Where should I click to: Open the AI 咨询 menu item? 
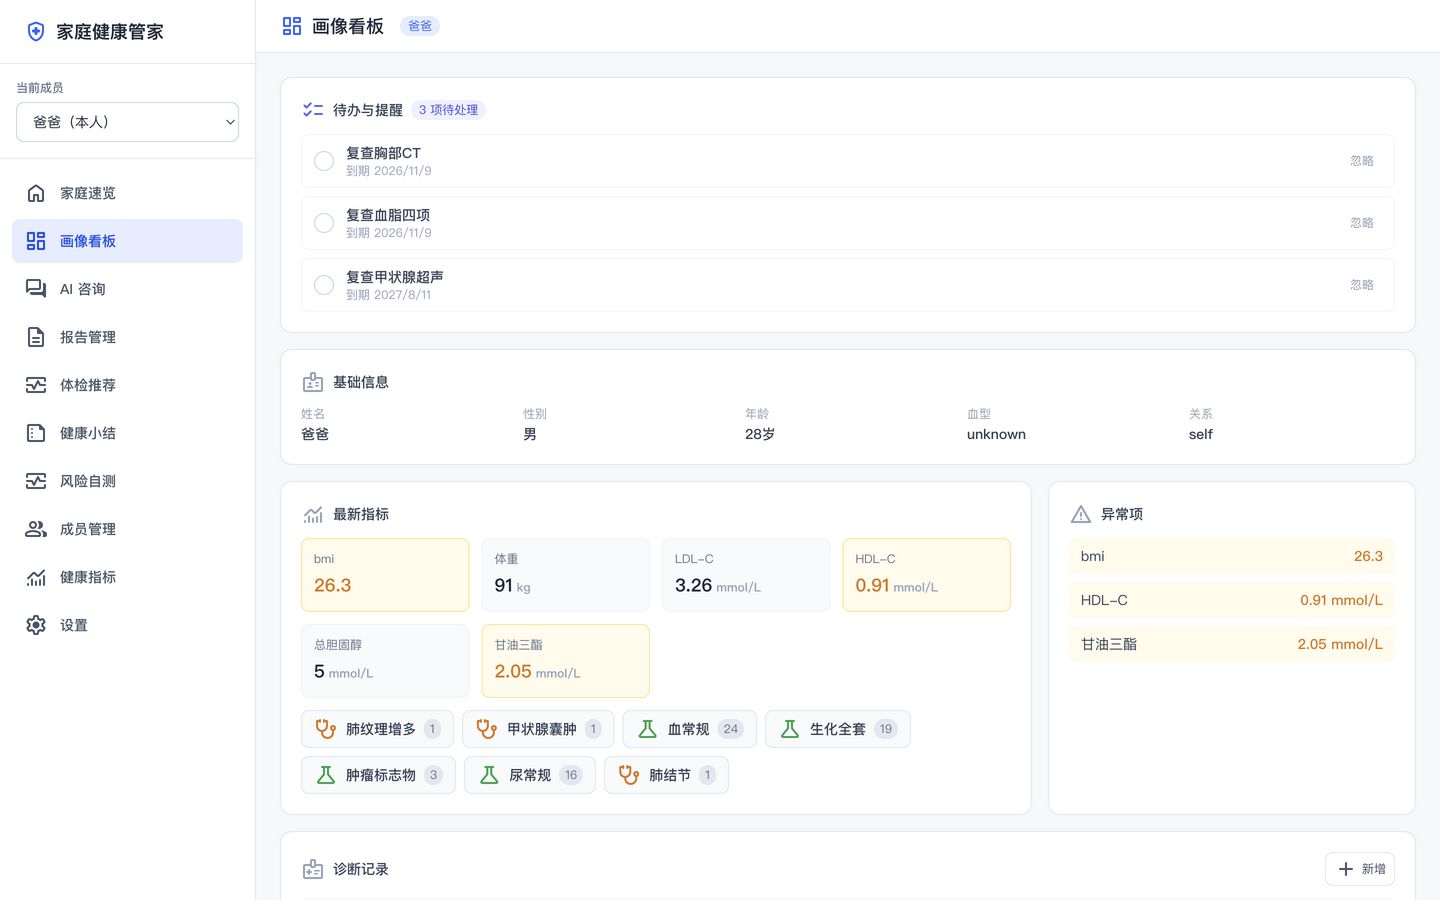tap(128, 289)
